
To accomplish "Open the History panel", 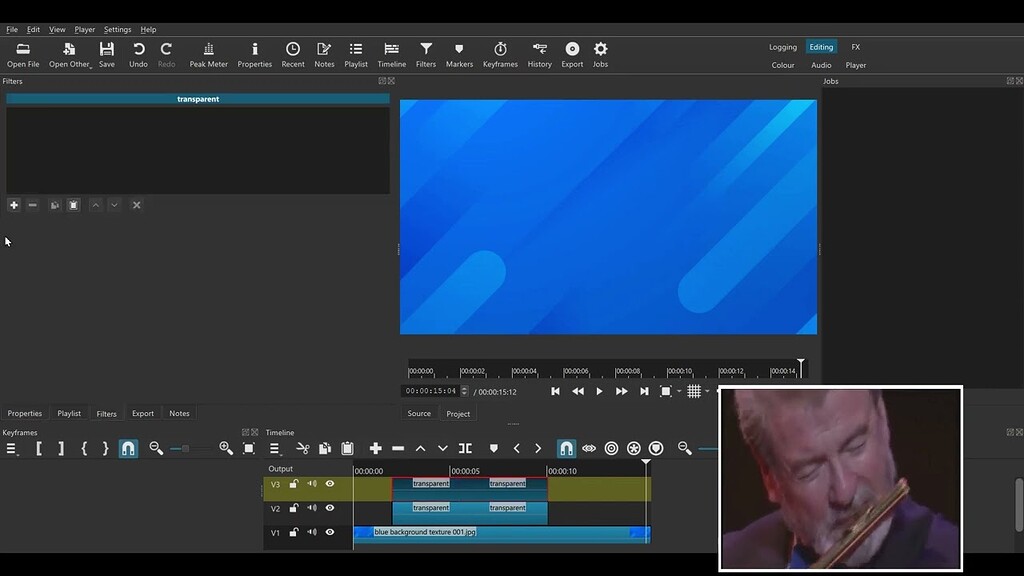I will tap(539, 54).
